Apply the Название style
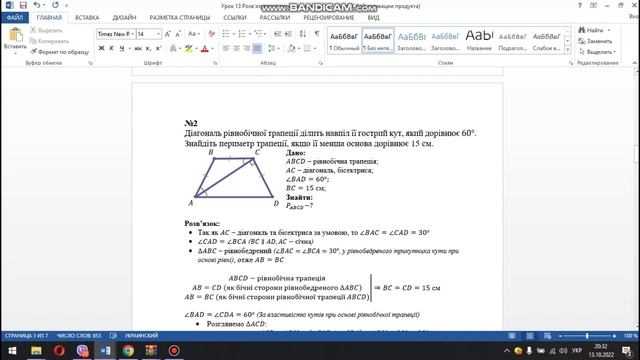The image size is (640, 360). 479,41
